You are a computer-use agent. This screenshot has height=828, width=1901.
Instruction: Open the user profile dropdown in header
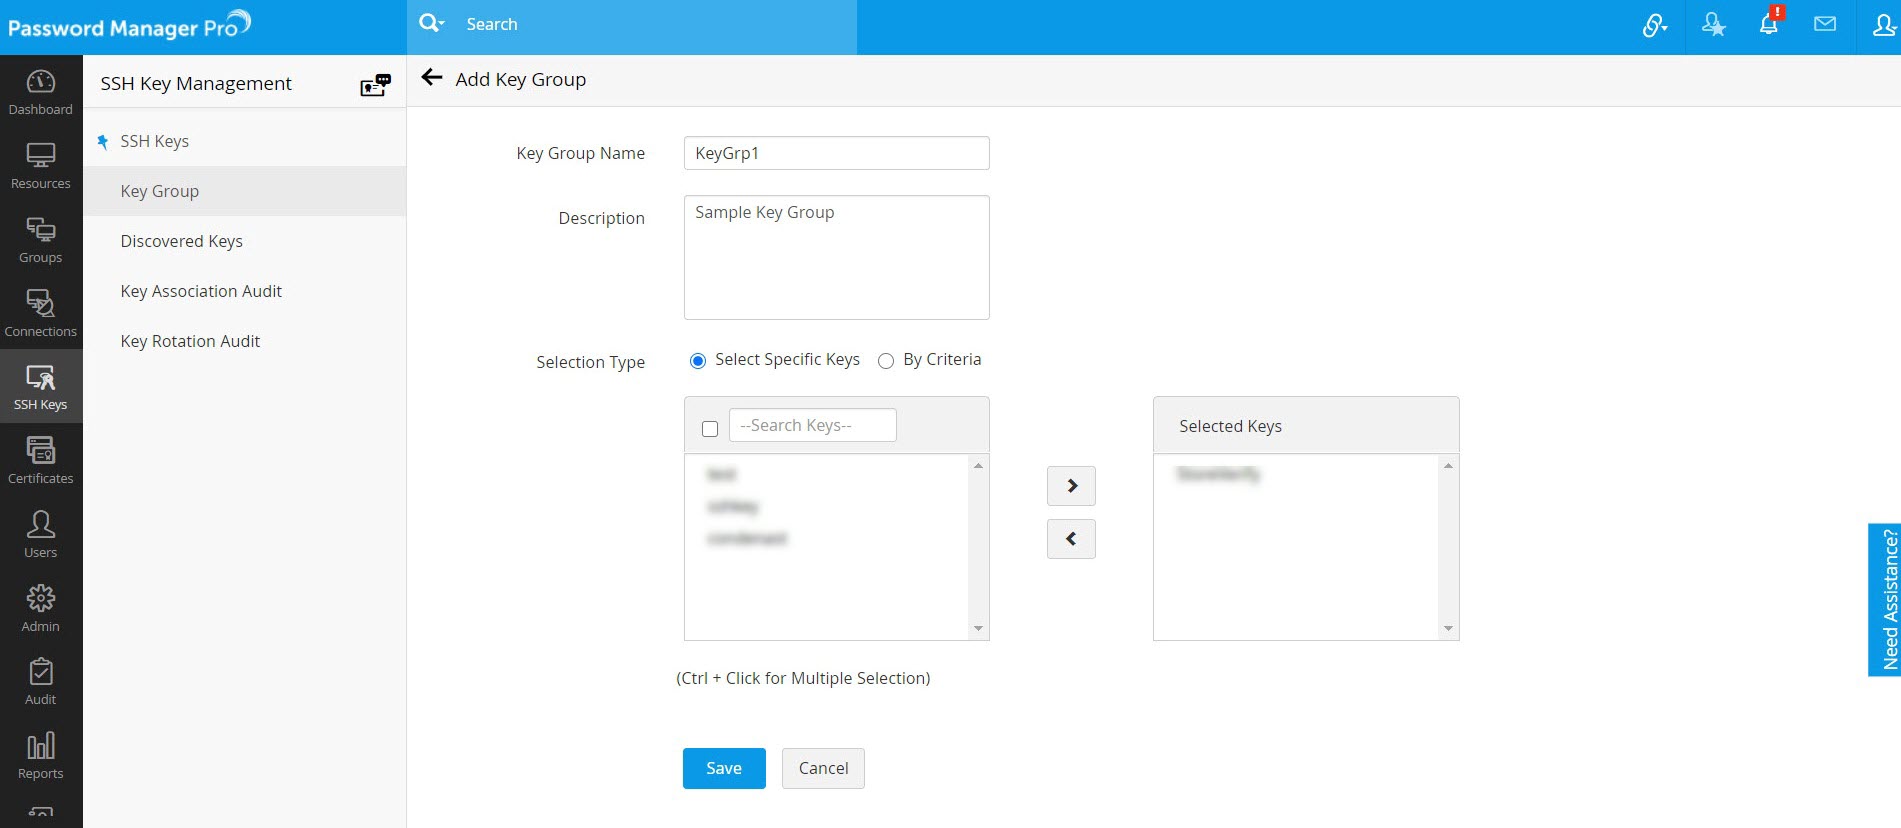[1884, 25]
